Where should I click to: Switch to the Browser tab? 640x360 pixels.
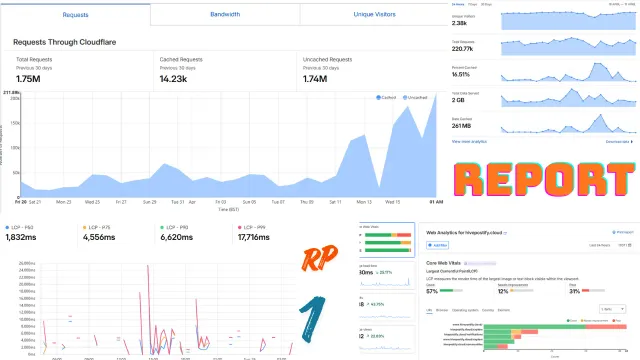442,310
